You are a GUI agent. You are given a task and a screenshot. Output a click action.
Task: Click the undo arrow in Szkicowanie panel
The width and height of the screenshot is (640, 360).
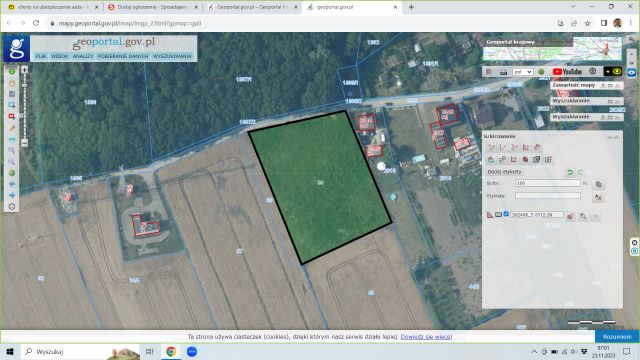(570, 172)
